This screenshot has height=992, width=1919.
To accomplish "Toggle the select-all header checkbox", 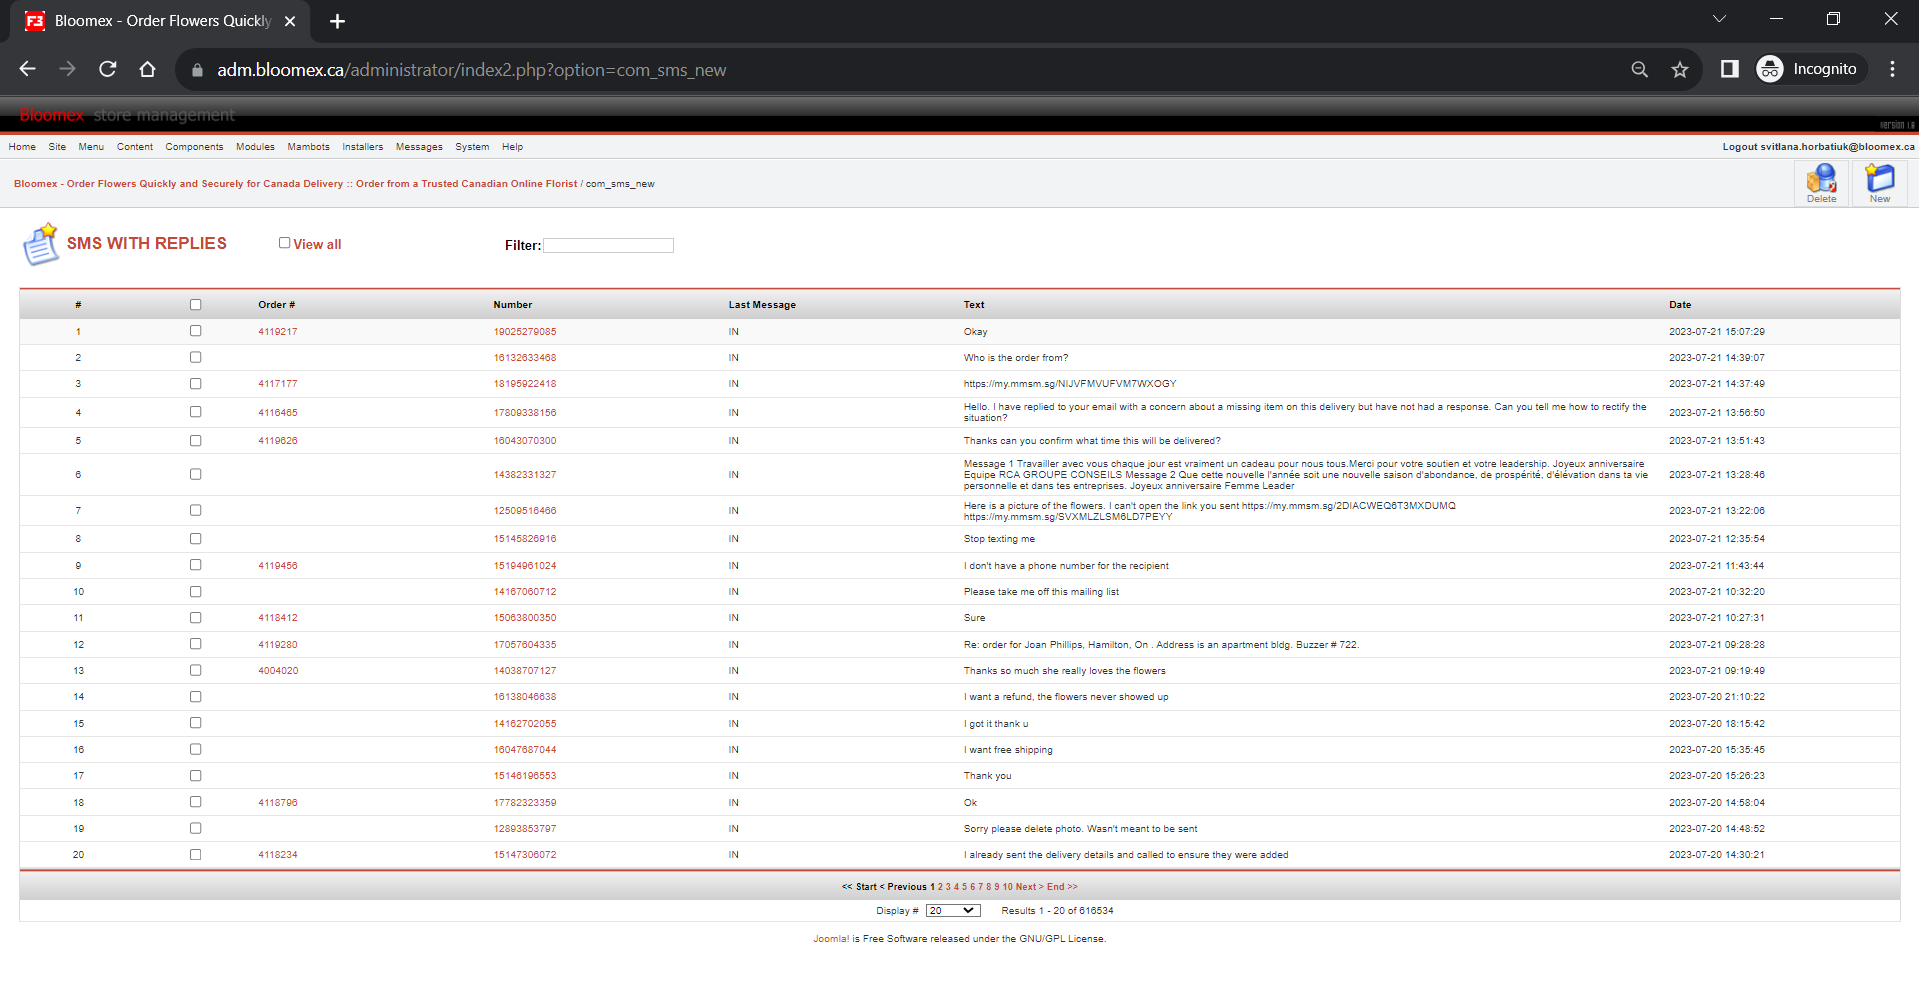I will (x=196, y=305).
